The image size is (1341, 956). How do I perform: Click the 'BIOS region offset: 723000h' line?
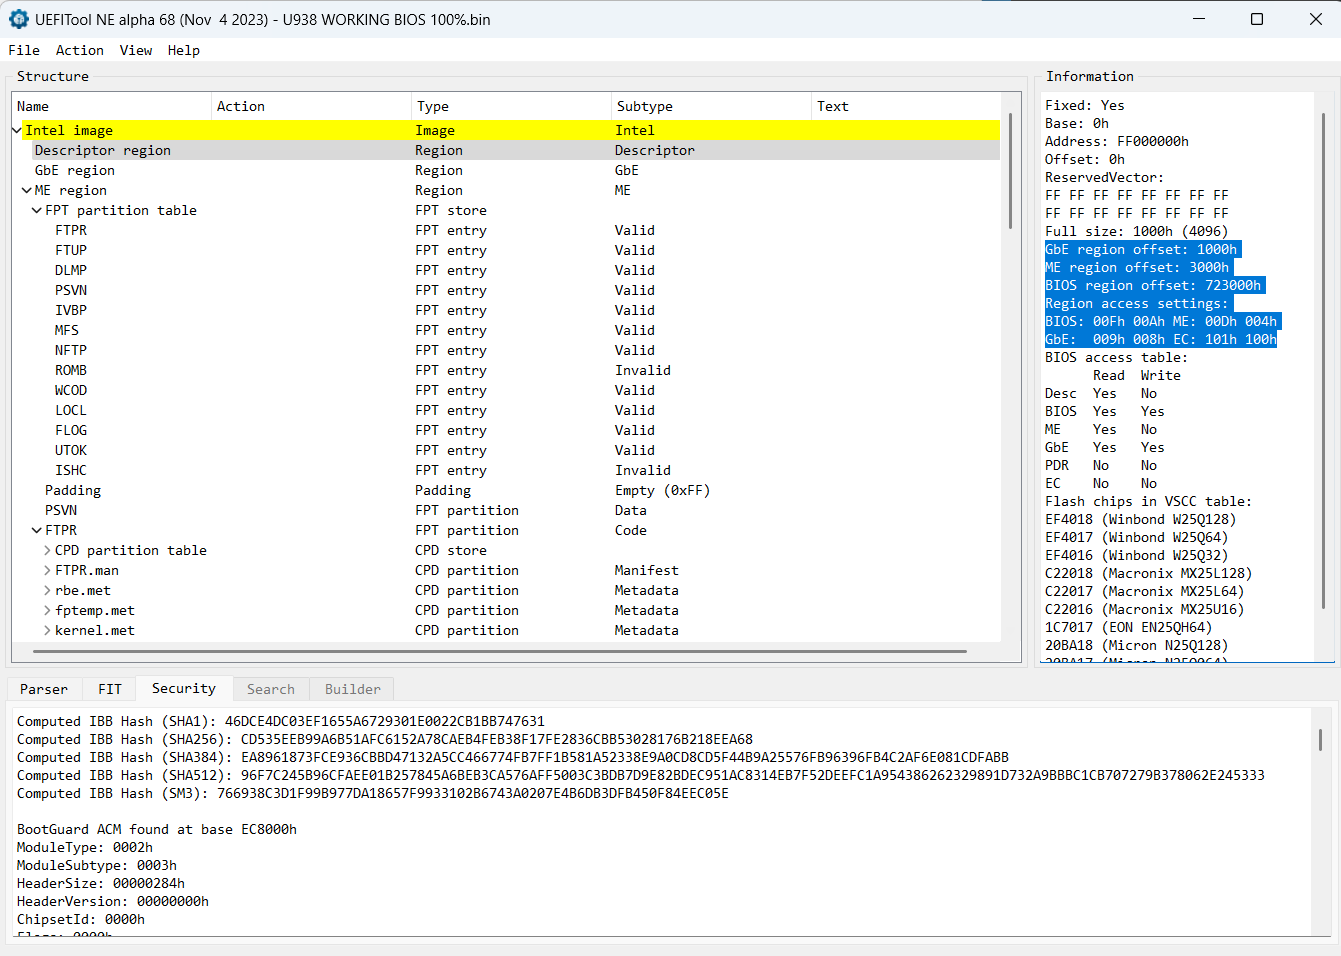tap(1153, 285)
